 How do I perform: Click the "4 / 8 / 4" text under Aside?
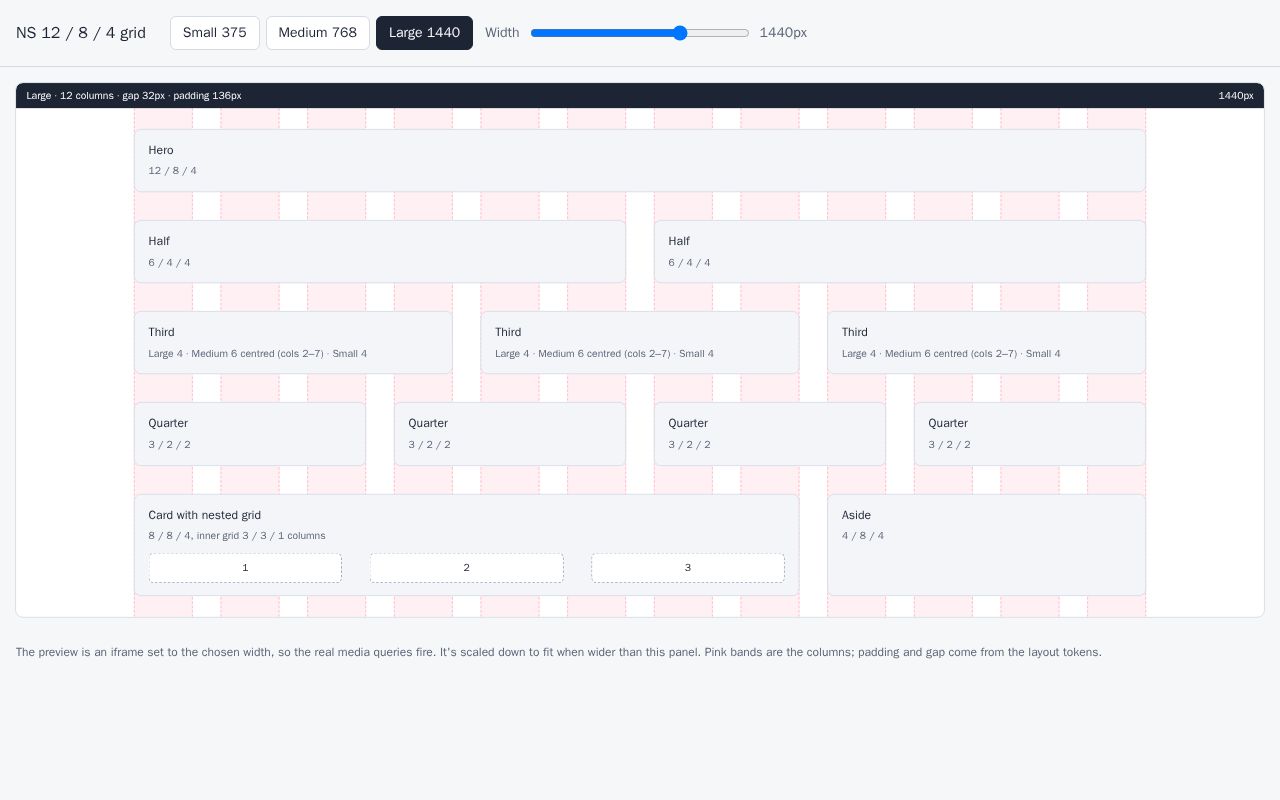tap(863, 536)
